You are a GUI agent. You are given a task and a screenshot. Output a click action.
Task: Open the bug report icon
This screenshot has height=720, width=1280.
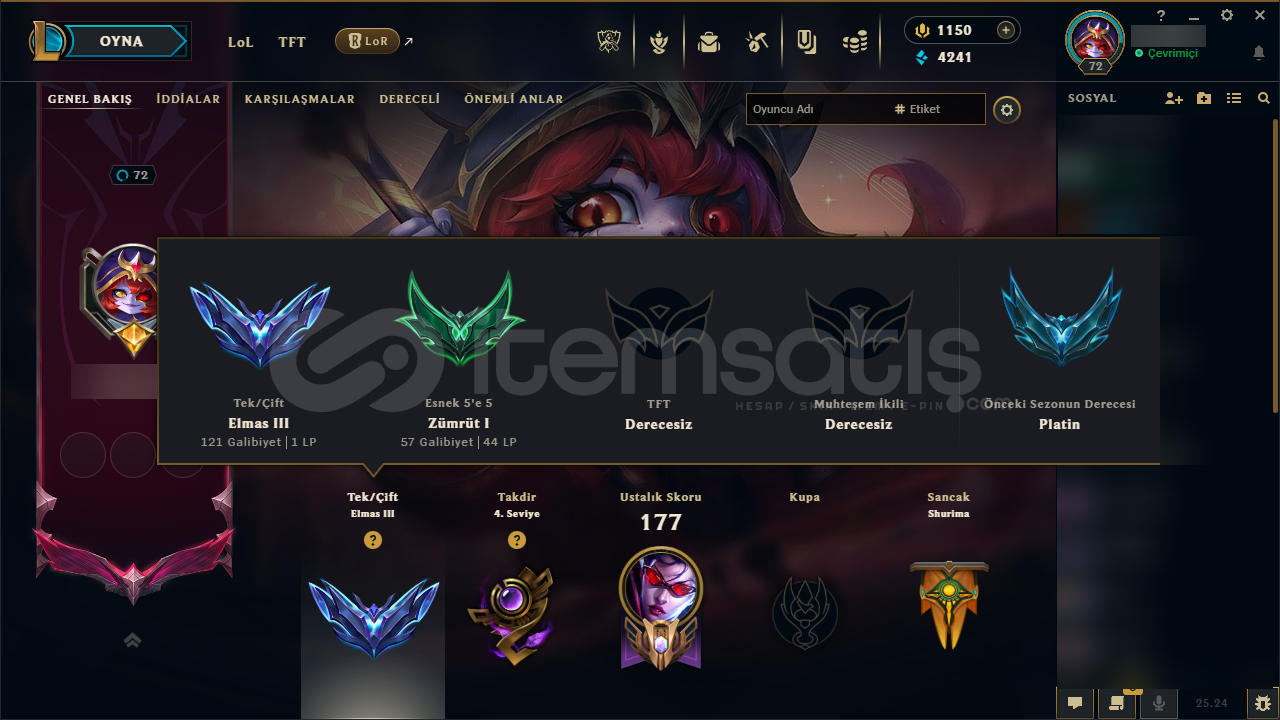pyautogui.click(x=1263, y=703)
